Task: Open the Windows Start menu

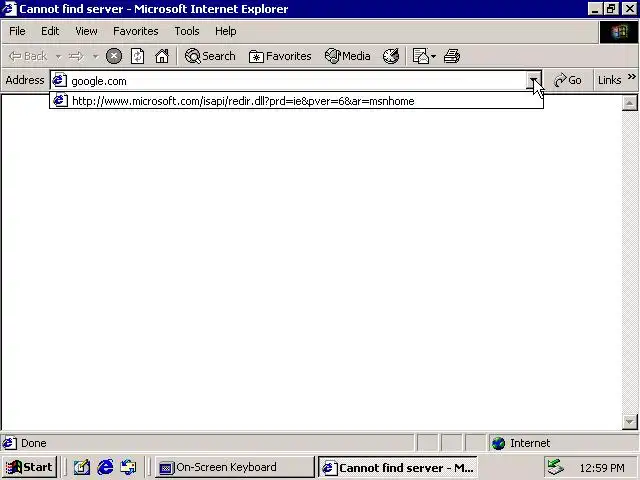Action: pyautogui.click(x=29, y=467)
